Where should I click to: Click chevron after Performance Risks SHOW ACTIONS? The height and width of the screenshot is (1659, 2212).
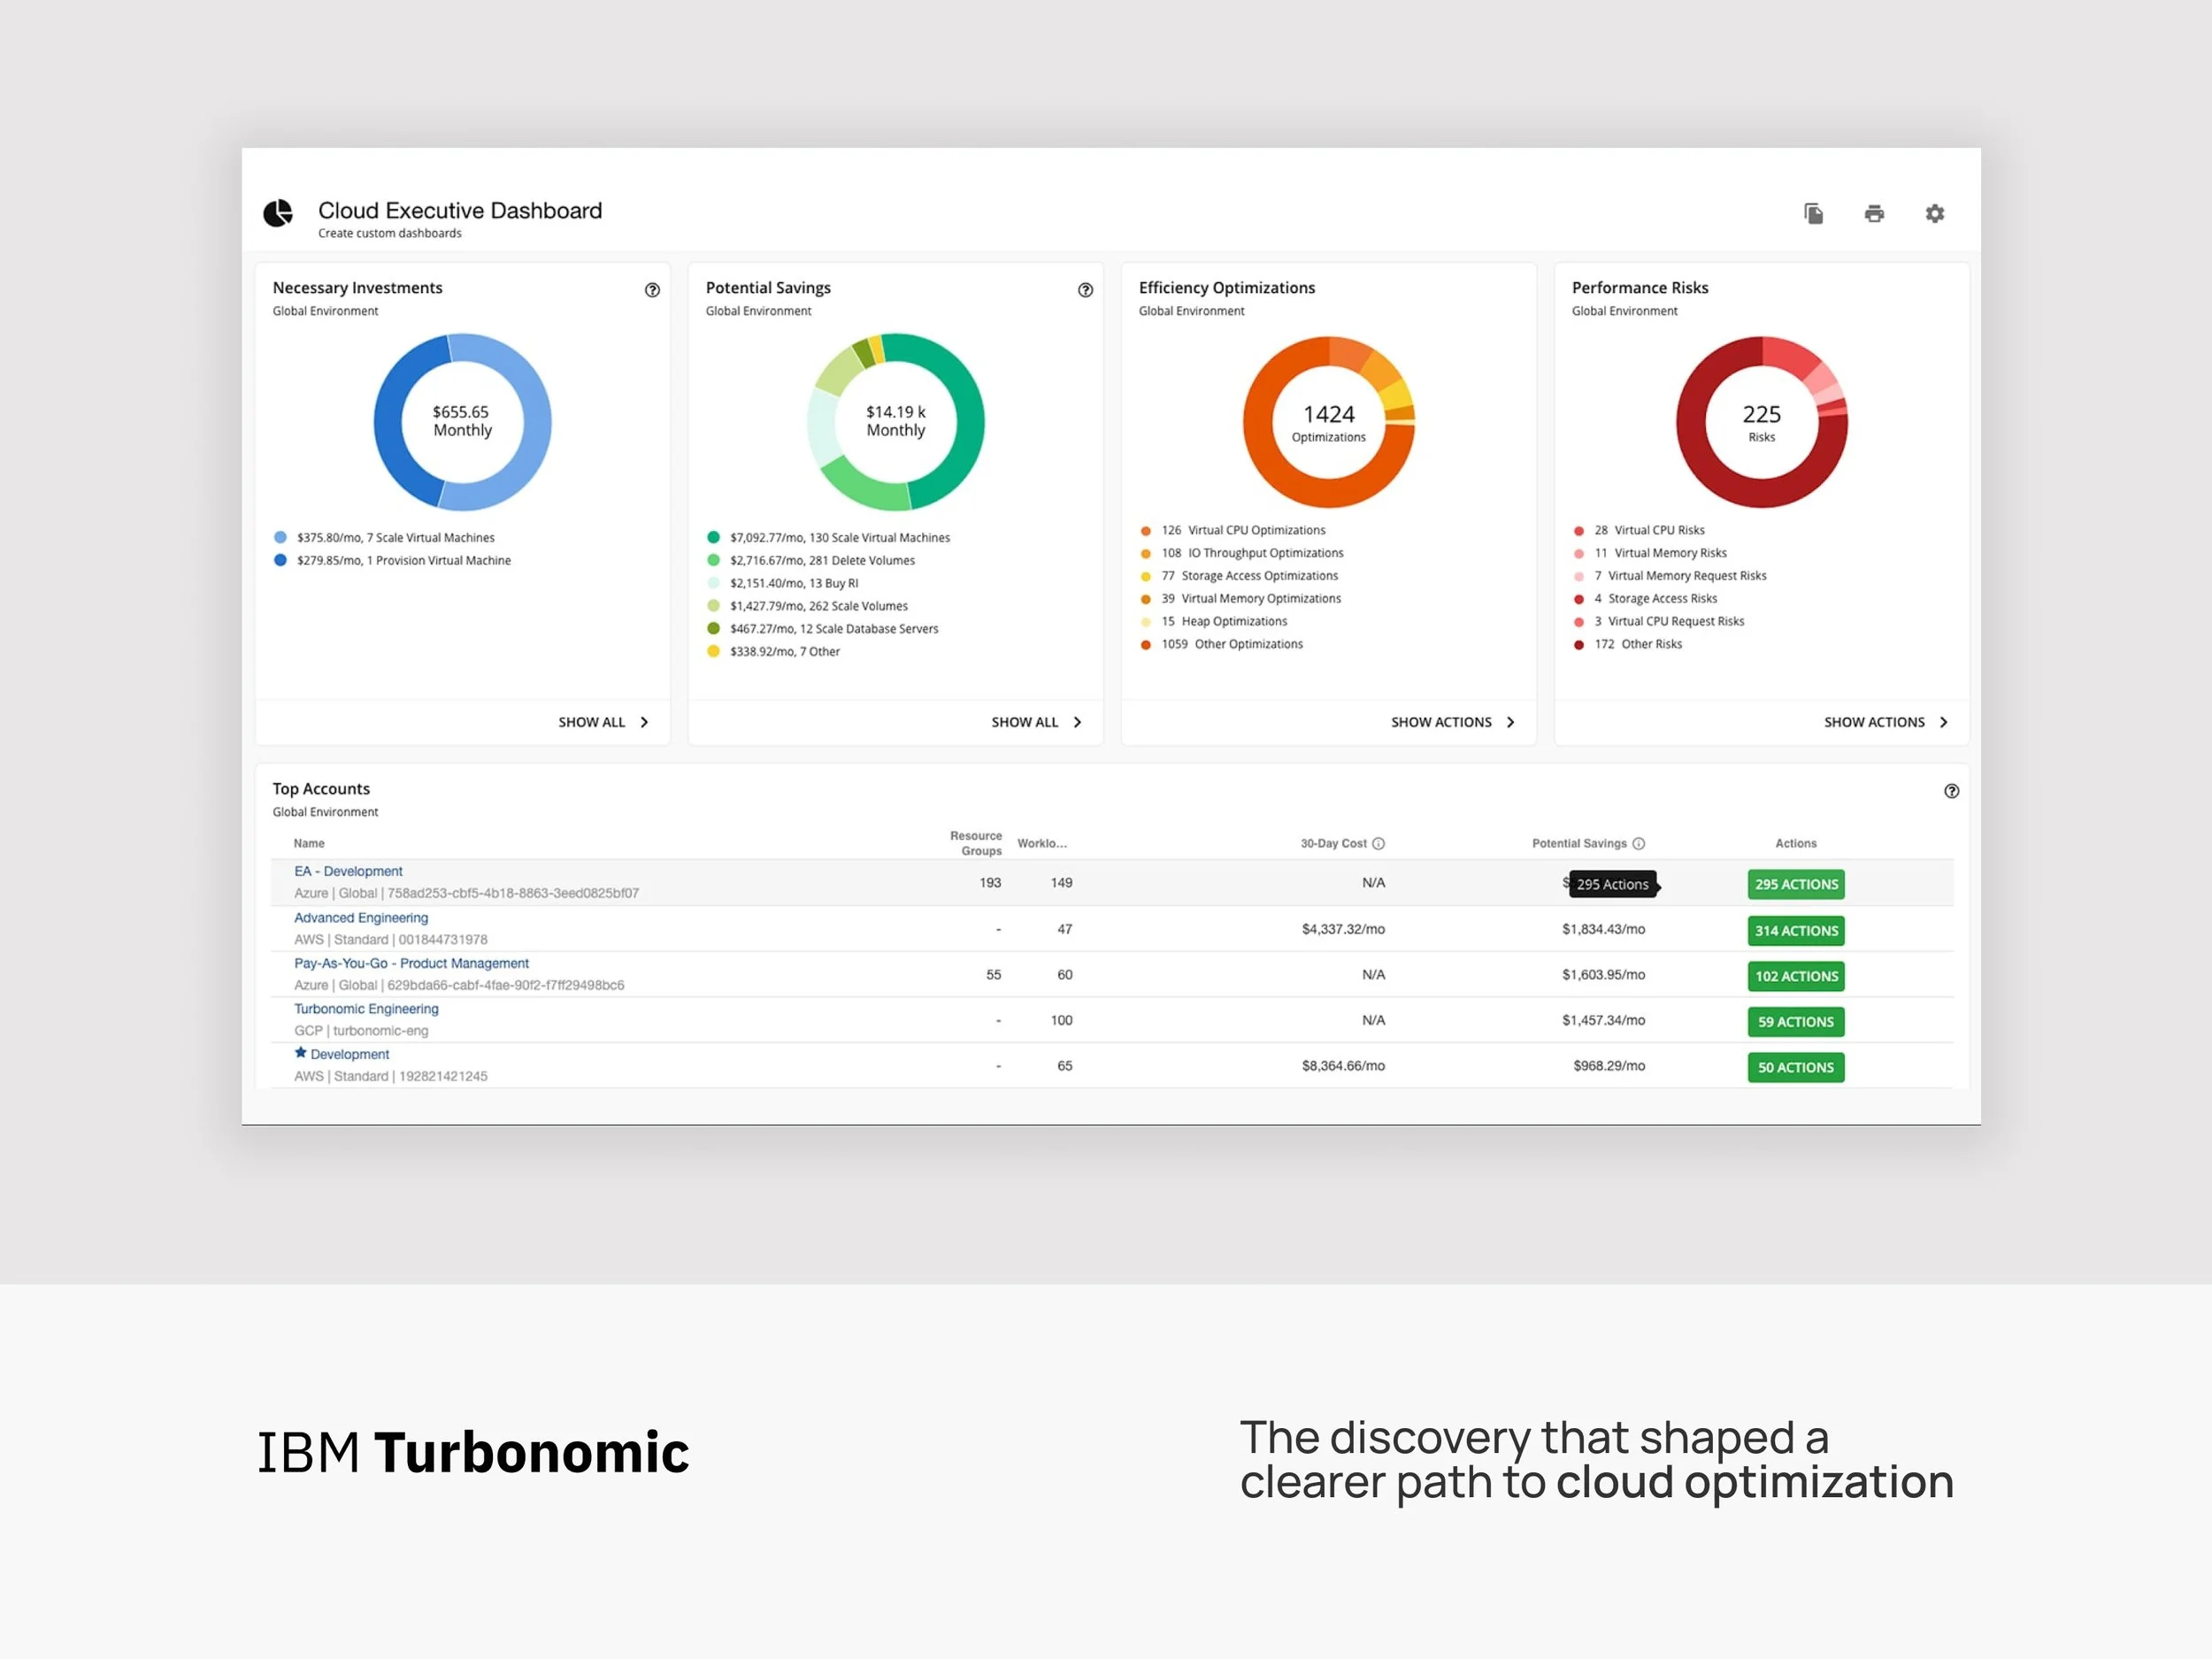tap(1943, 722)
